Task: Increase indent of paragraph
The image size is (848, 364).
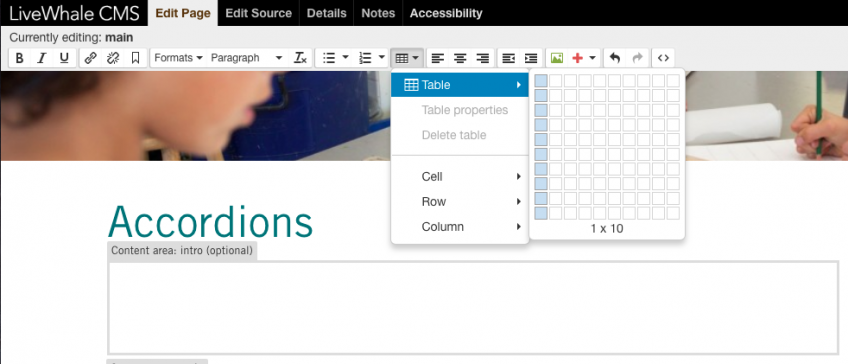Action: (531, 58)
